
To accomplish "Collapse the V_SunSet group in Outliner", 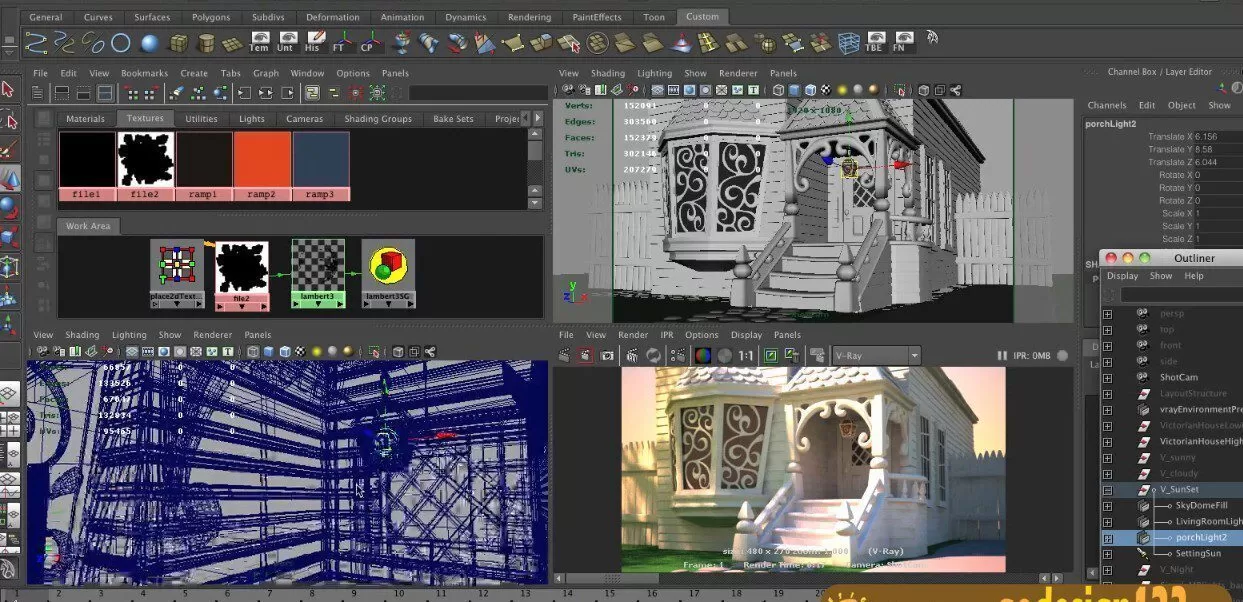I will tap(1107, 490).
